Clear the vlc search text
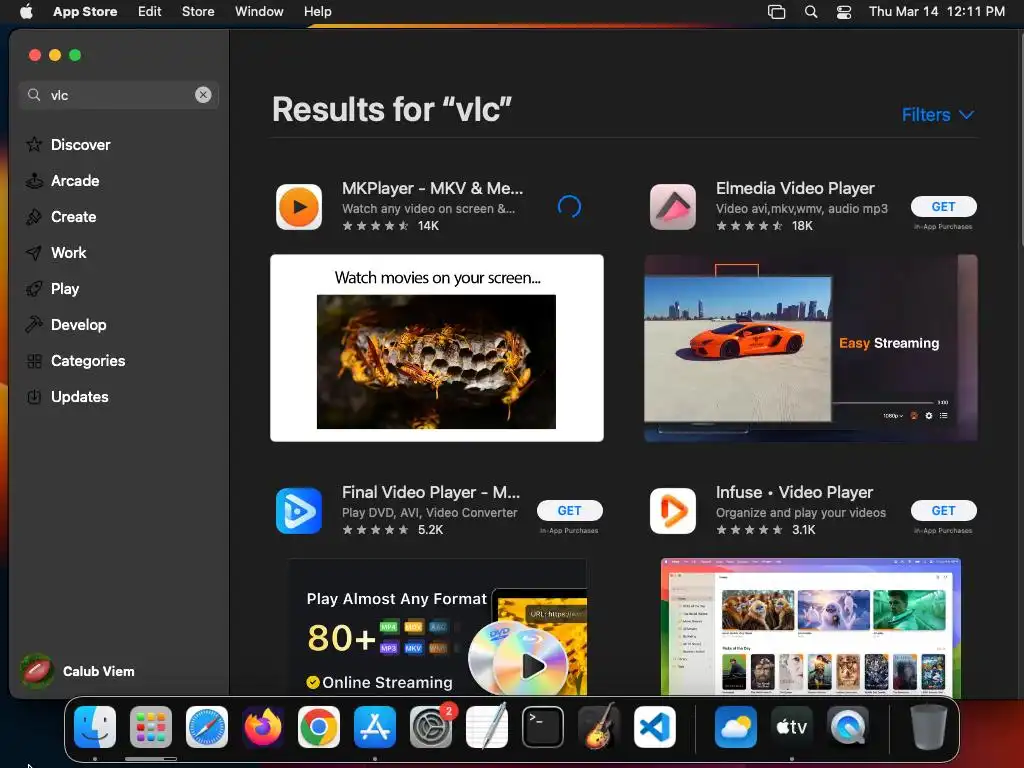Image resolution: width=1024 pixels, height=768 pixels. [x=203, y=95]
